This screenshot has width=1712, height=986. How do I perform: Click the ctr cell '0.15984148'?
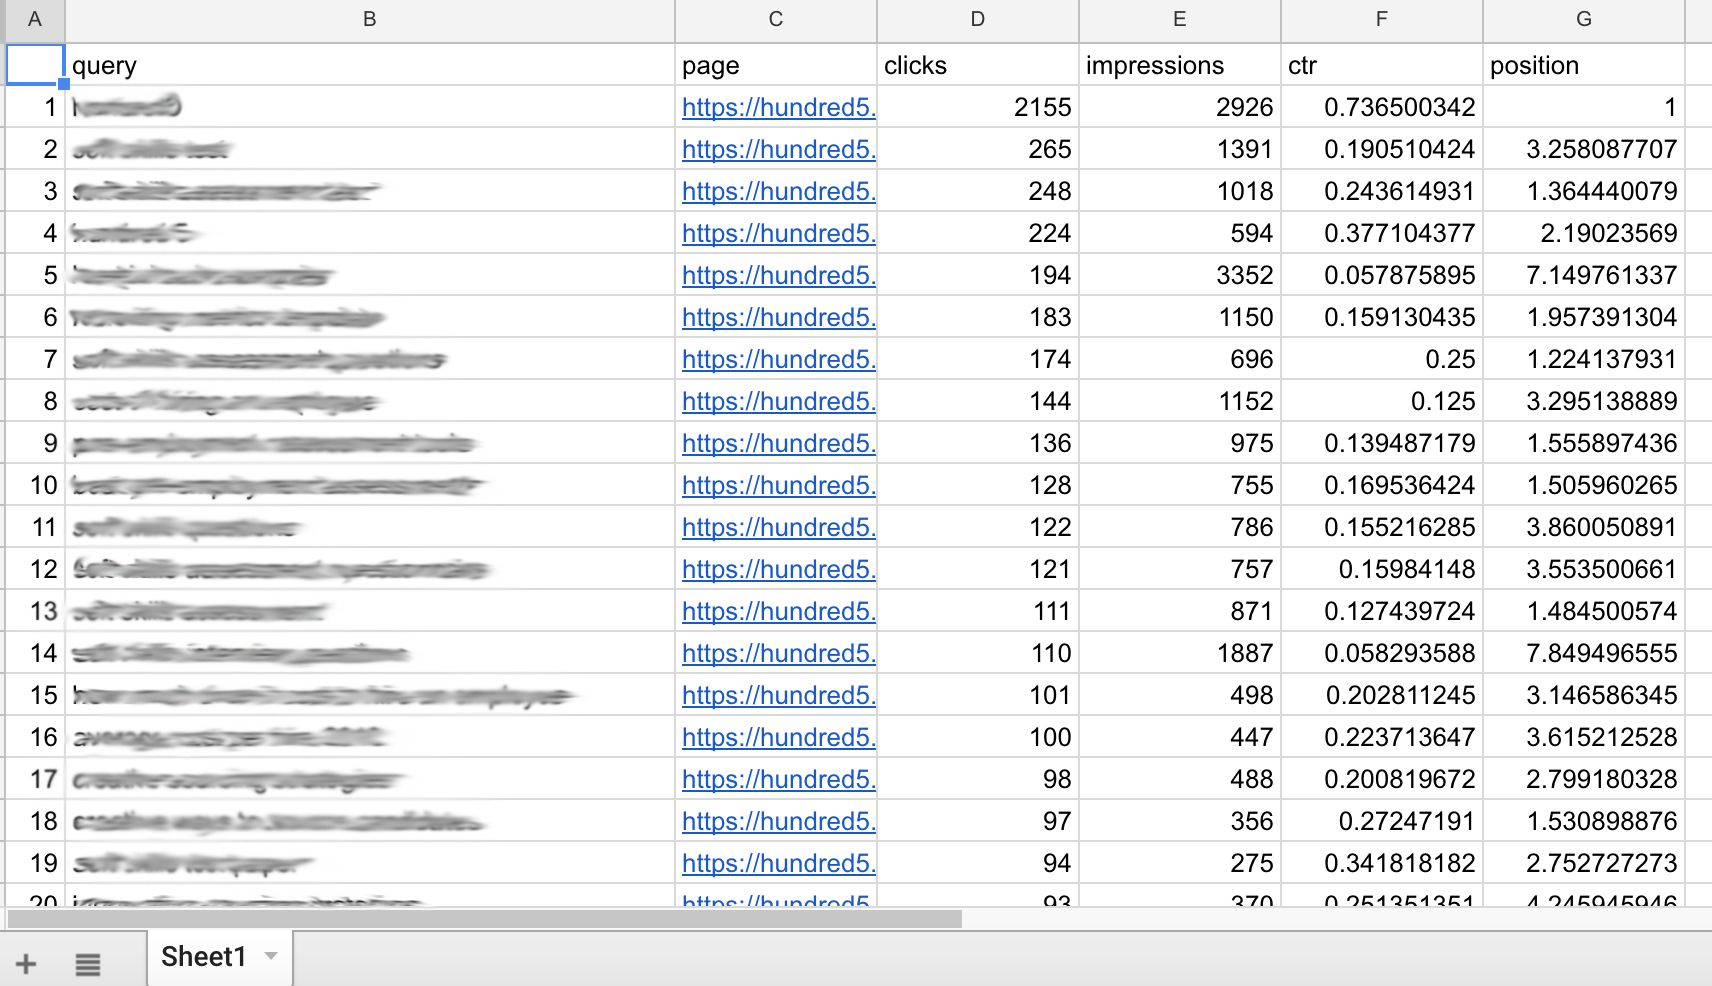(1382, 569)
